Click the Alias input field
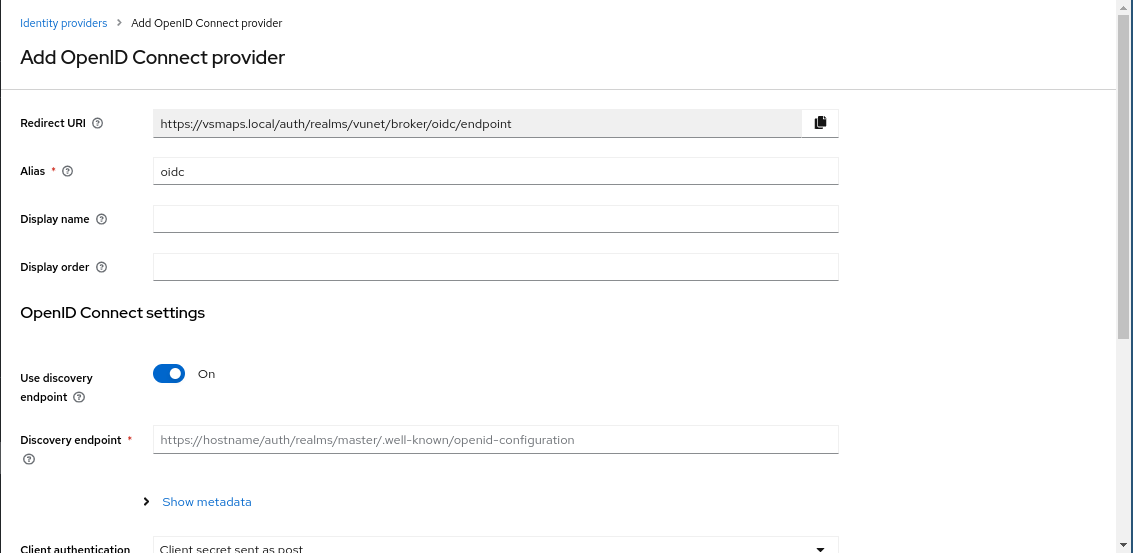 (x=495, y=171)
